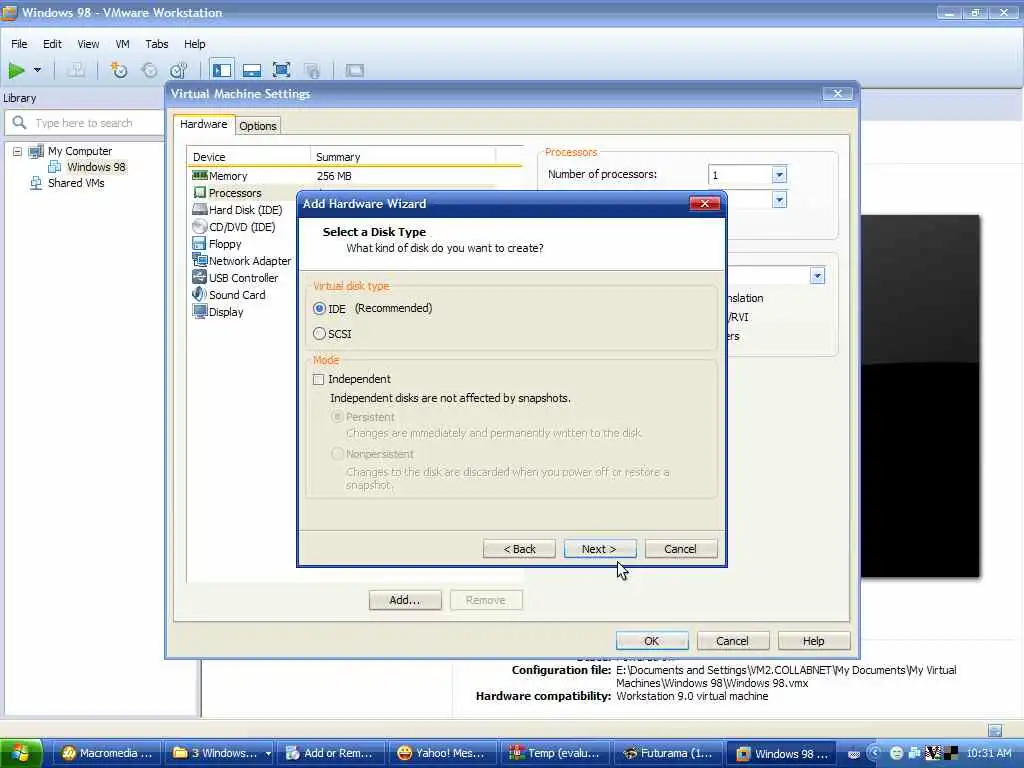Toggle the library sidebar view icon
Screen dimensions: 1024x768
tap(221, 70)
